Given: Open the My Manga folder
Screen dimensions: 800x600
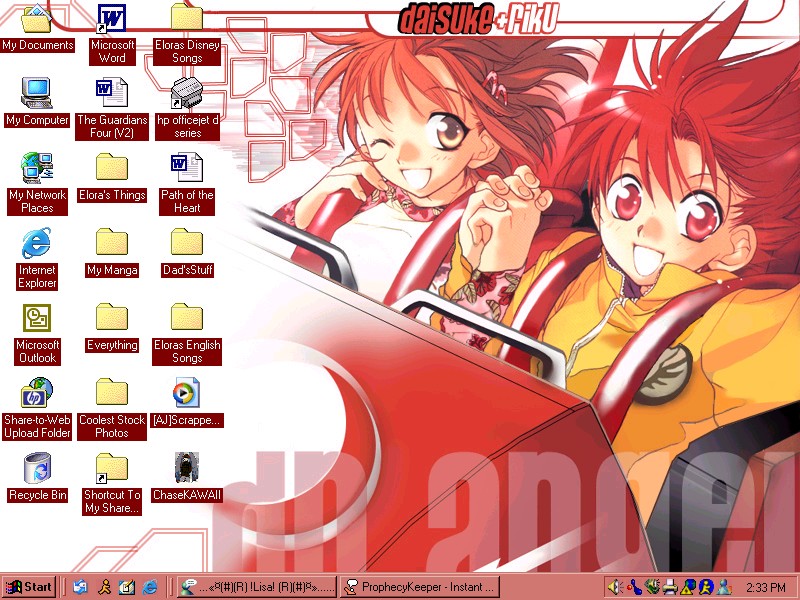Looking at the screenshot, I should tap(112, 242).
